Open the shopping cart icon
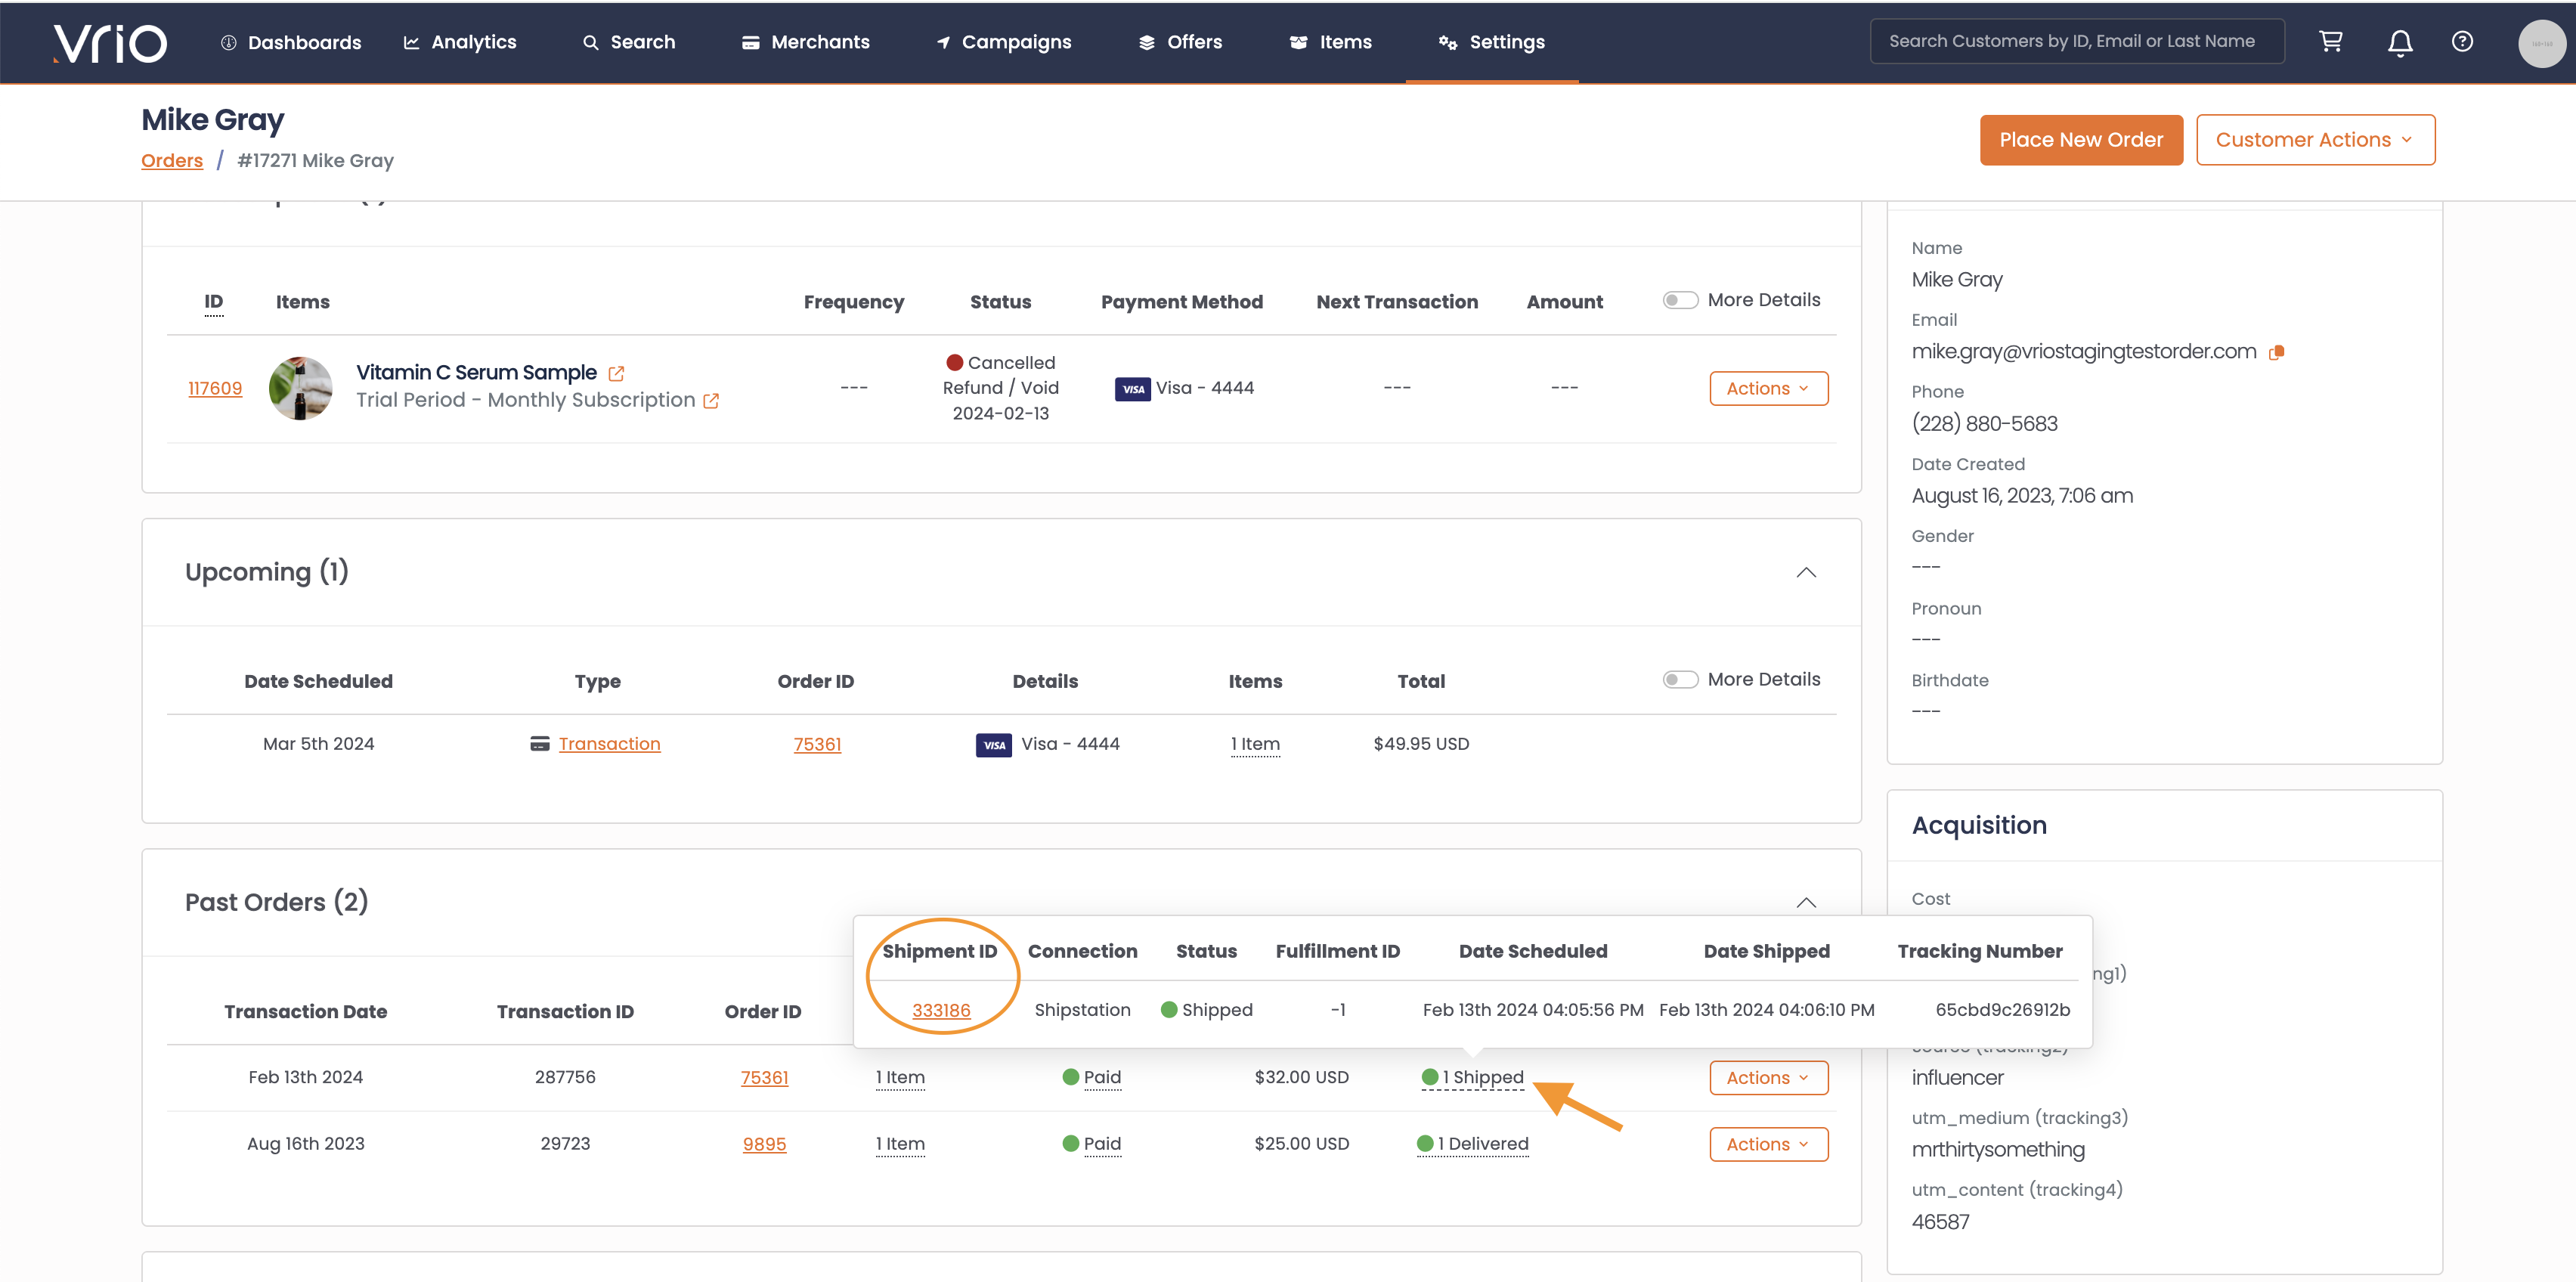This screenshot has height=1282, width=2576. click(2331, 41)
